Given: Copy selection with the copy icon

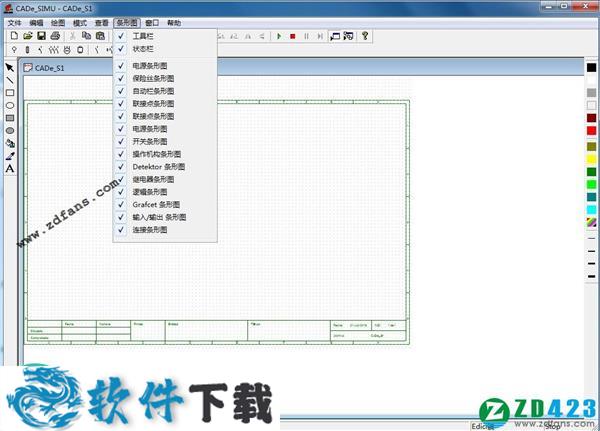Looking at the screenshot, I should pos(86,36).
